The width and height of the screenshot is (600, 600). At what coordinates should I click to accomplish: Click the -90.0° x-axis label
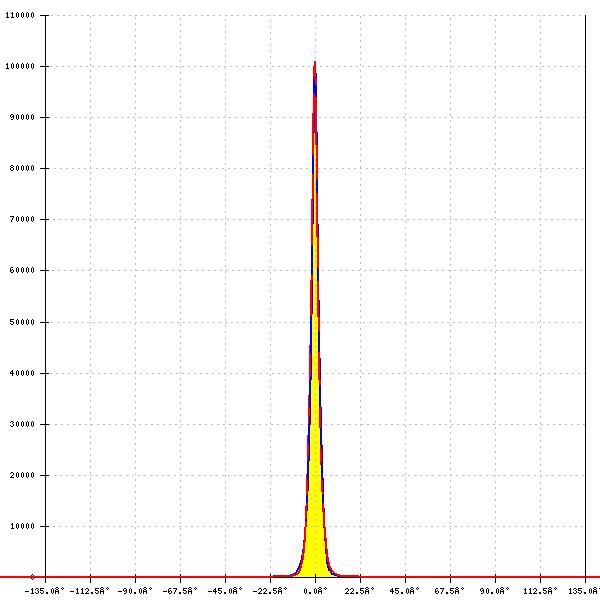tap(135, 591)
